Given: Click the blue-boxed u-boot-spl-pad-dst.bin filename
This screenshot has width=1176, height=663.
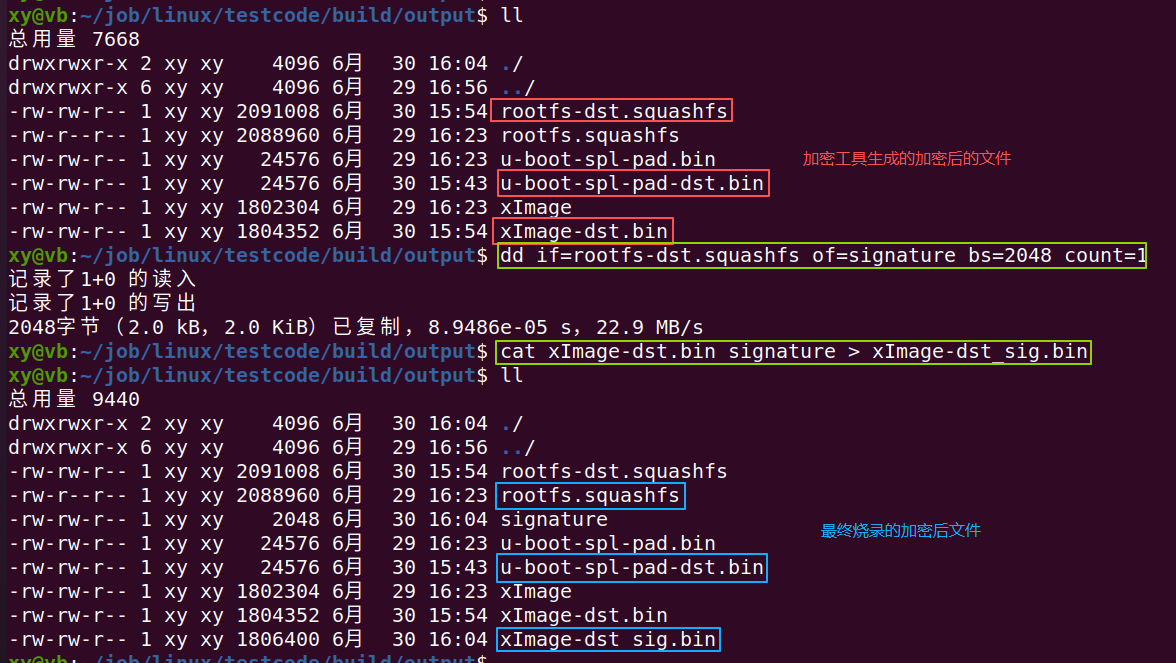Looking at the screenshot, I should tap(632, 567).
